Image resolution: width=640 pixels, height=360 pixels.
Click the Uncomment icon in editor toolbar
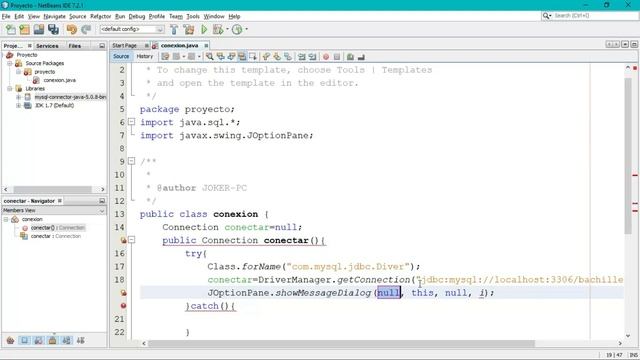(x=361, y=57)
